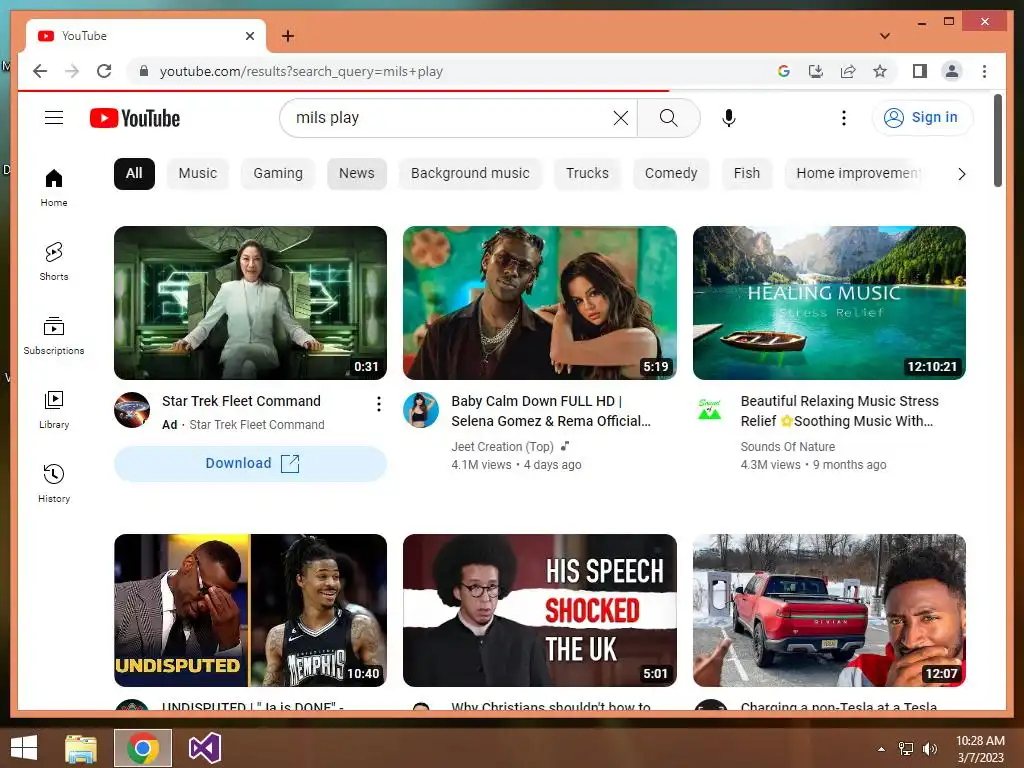Screen dimensions: 1024x768
Task: Click the taskbar volume speaker icon
Action: pyautogui.click(x=930, y=748)
